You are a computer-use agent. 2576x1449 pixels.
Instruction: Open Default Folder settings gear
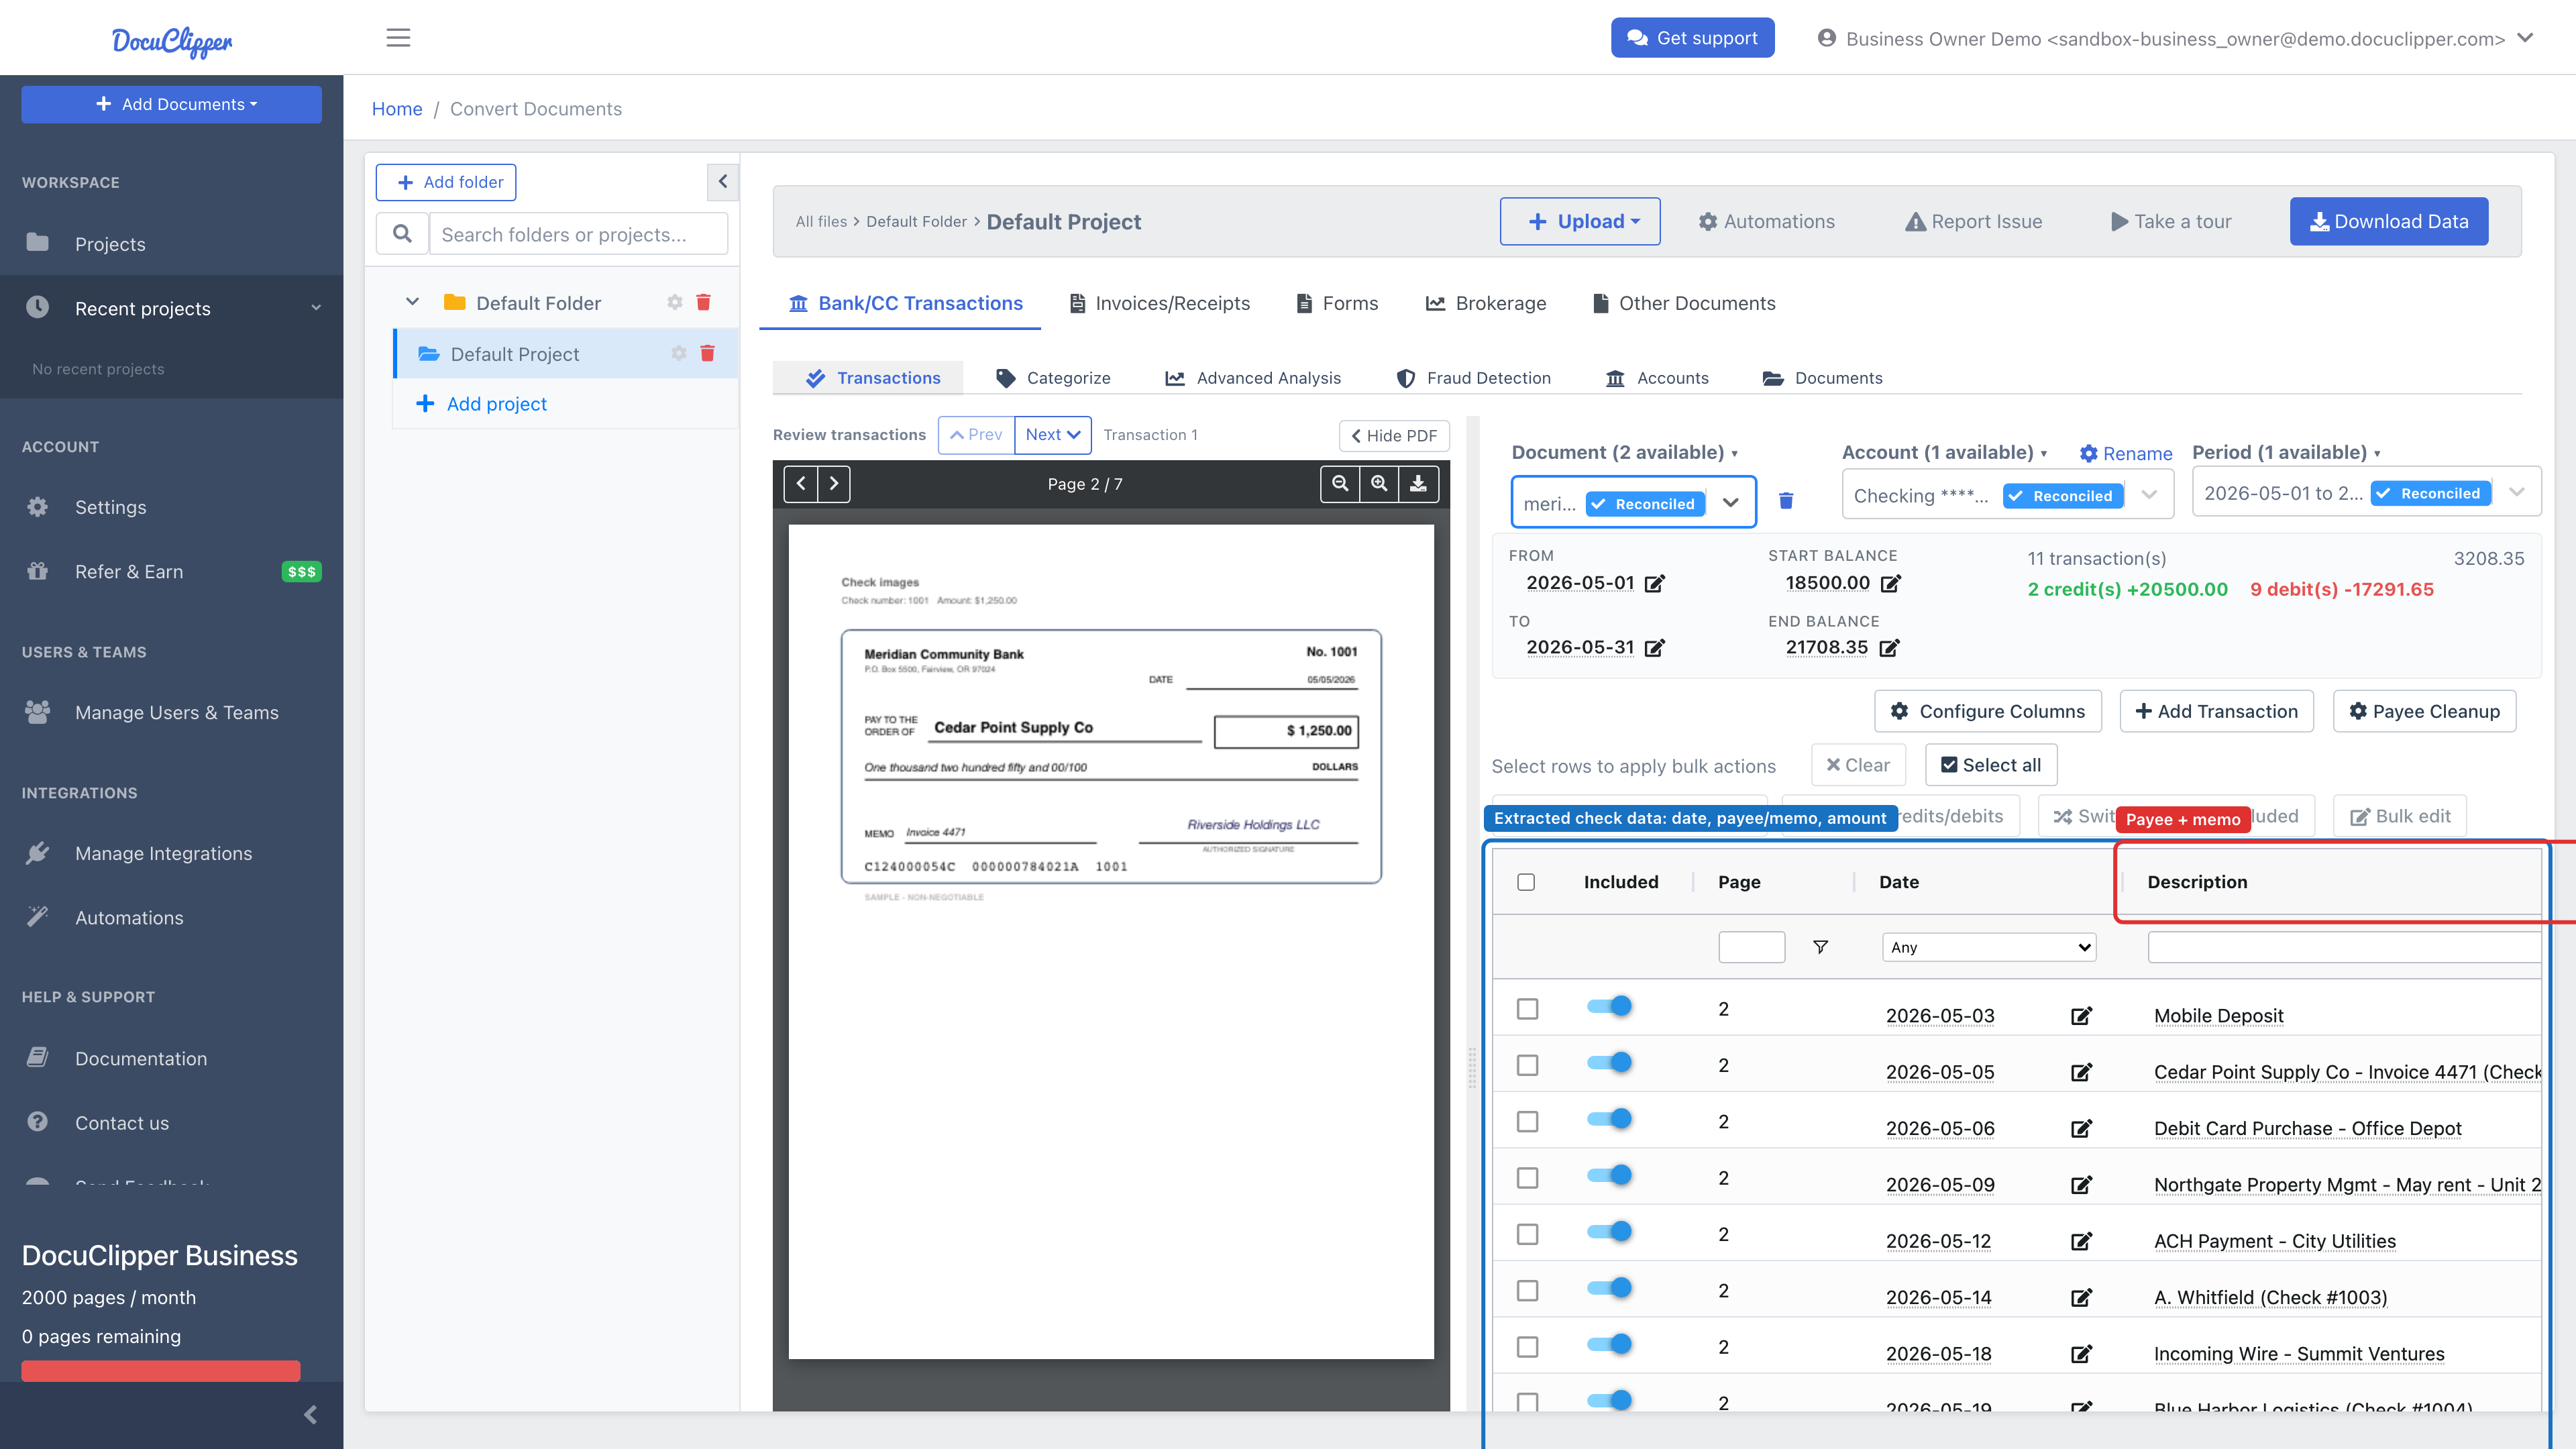click(x=675, y=302)
